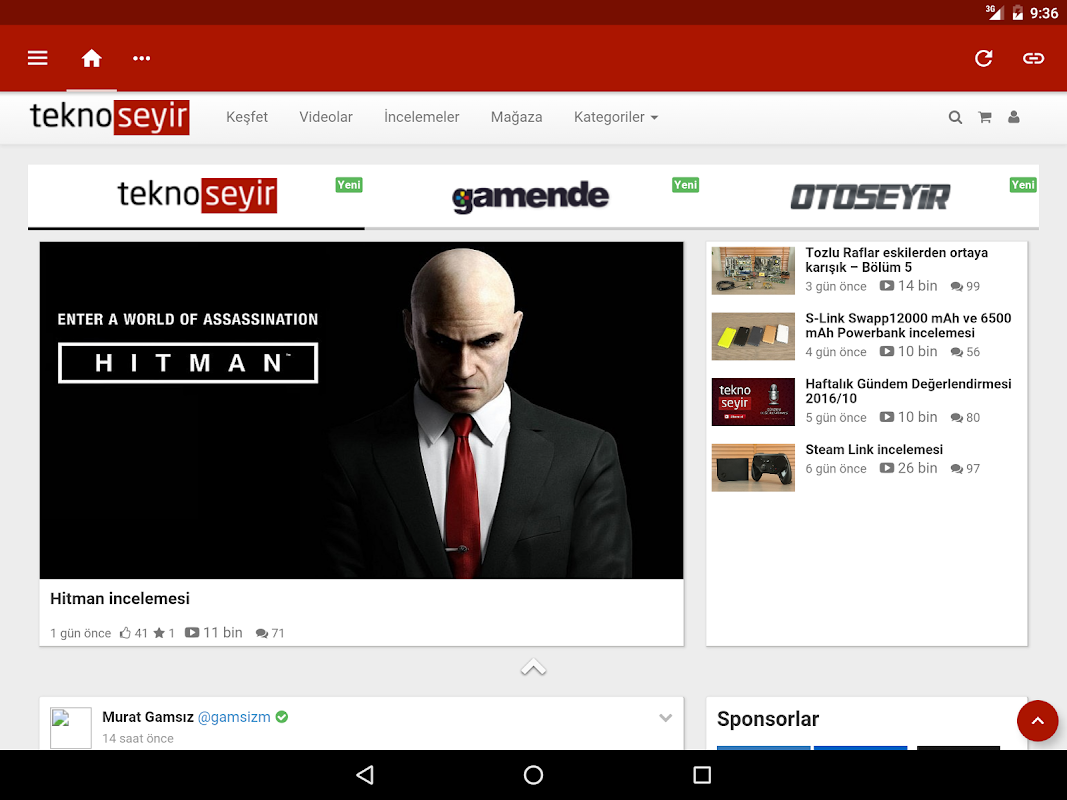Open Tozlu Raflar Bölüm 5 article
Image resolution: width=1067 pixels, height=800 pixels.
896,260
